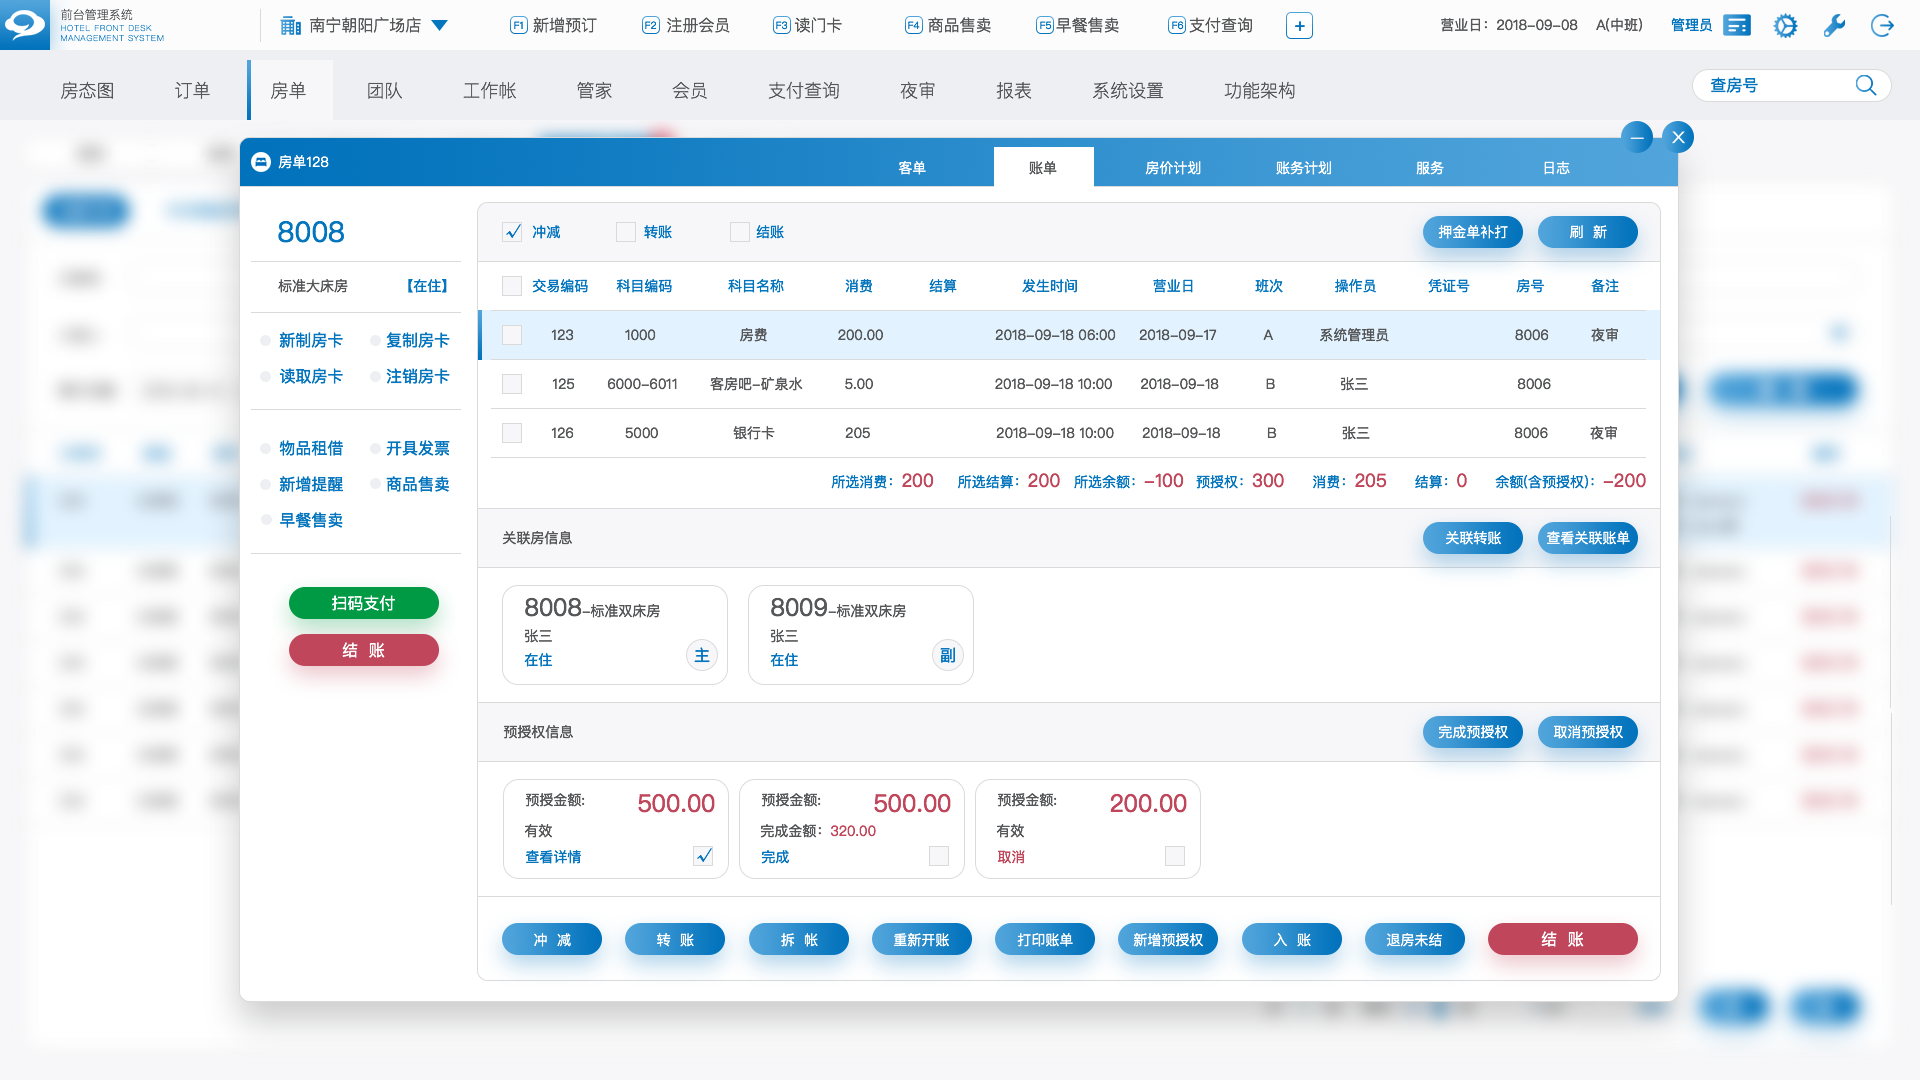Expand the 南宁朝阳广场店 store dropdown
The image size is (1920, 1080).
pyautogui.click(x=440, y=26)
